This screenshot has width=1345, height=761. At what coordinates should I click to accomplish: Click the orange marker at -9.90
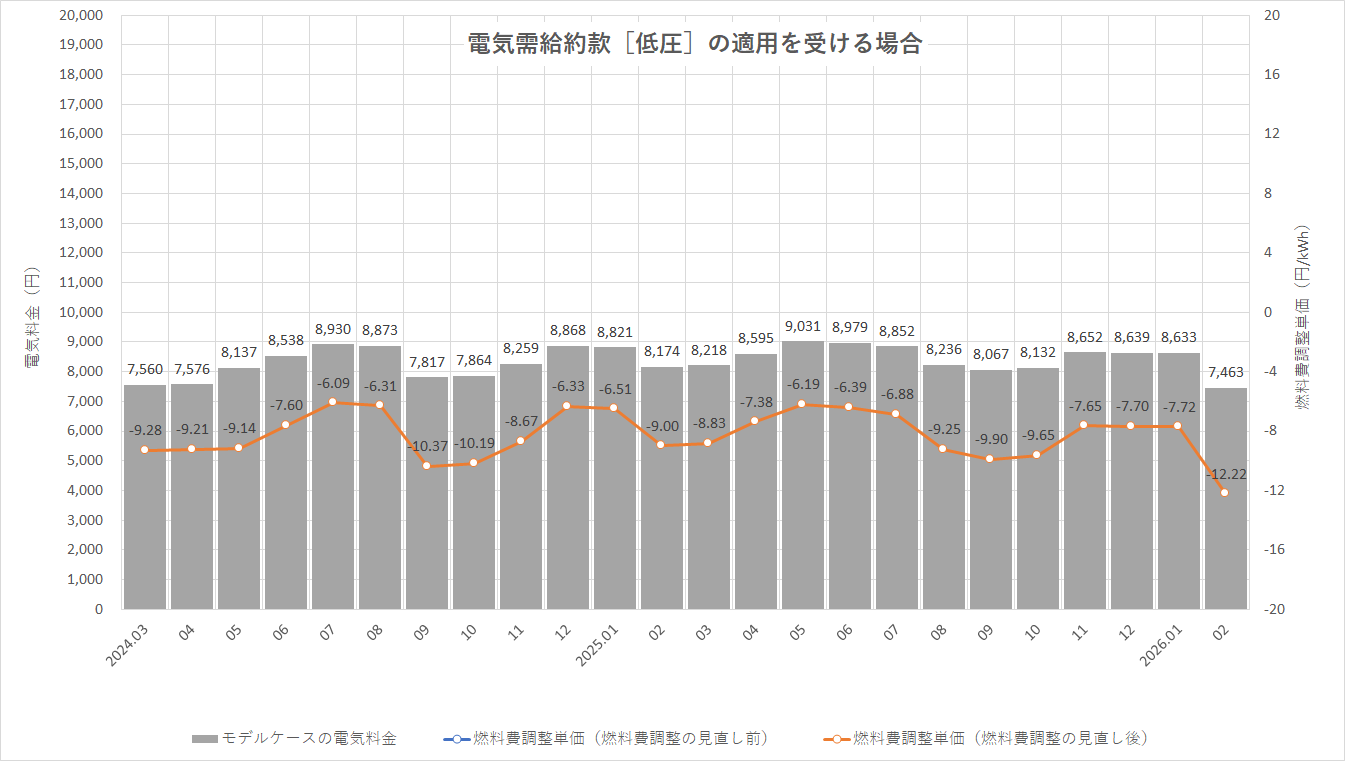pyautogui.click(x=989, y=459)
